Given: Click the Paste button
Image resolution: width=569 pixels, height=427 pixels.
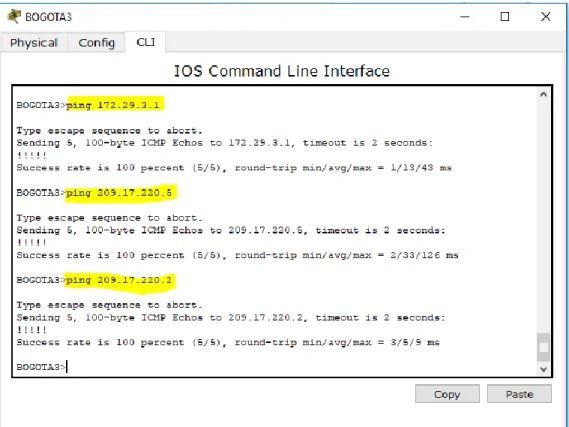Looking at the screenshot, I should 519,394.
